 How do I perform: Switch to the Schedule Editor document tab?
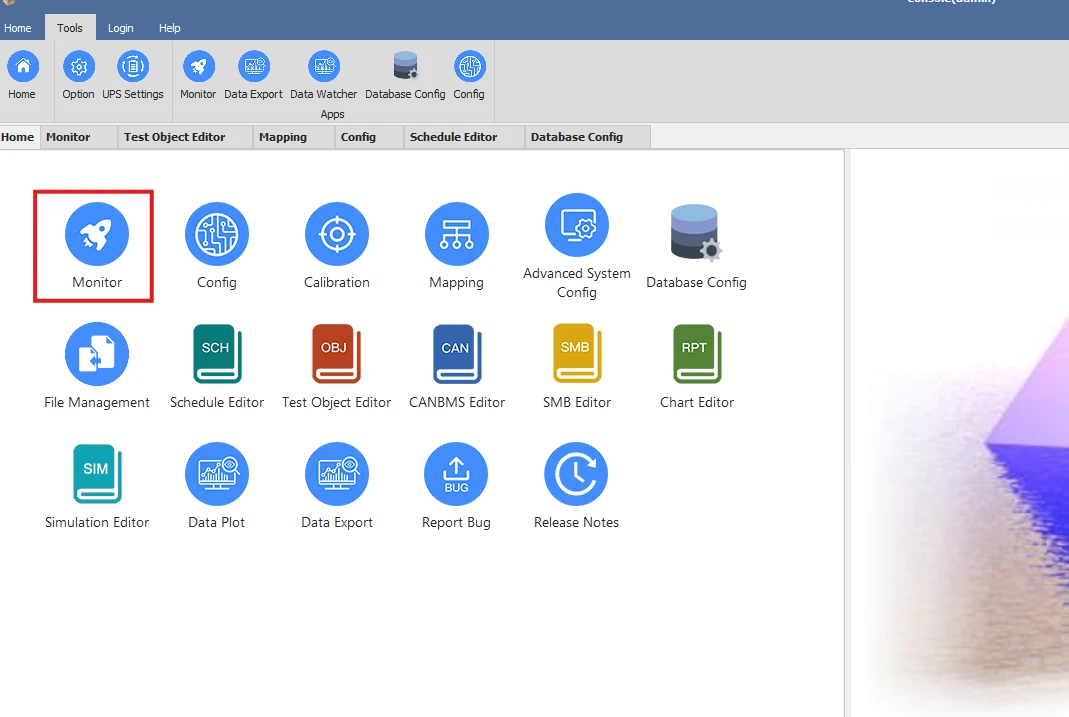(453, 137)
